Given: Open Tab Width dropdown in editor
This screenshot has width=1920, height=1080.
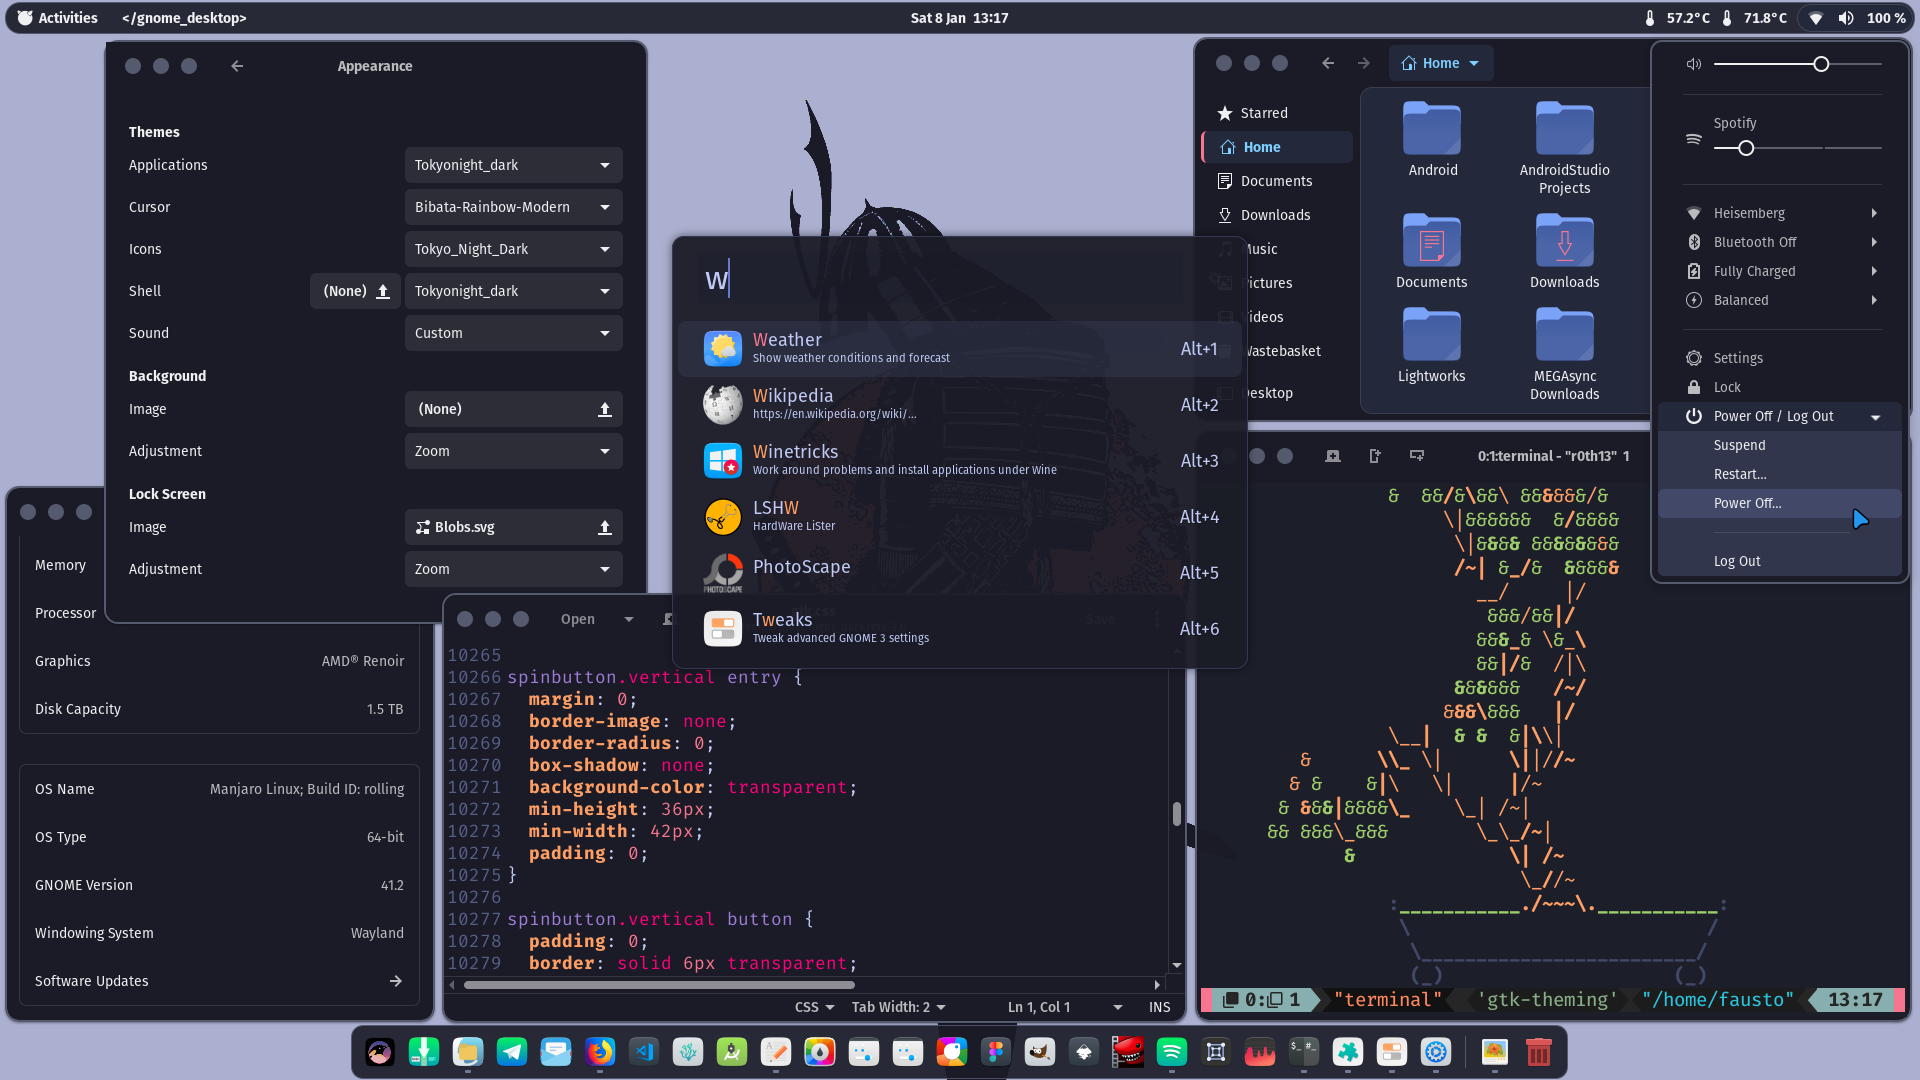Looking at the screenshot, I should point(898,1007).
